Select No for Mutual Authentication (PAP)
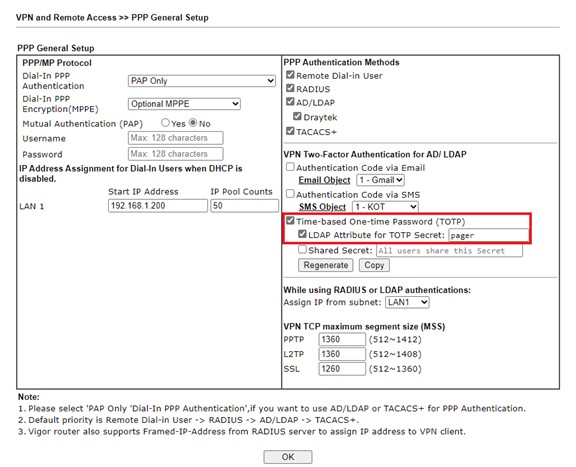Screen dimensions: 576x467 (193, 123)
